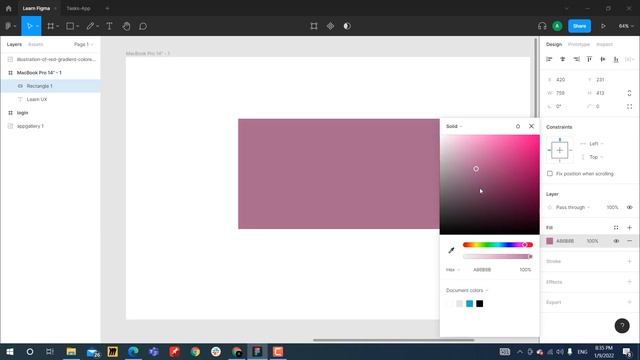The width and height of the screenshot is (640, 360).
Task: Click Align right icon
Action: click(576, 59)
